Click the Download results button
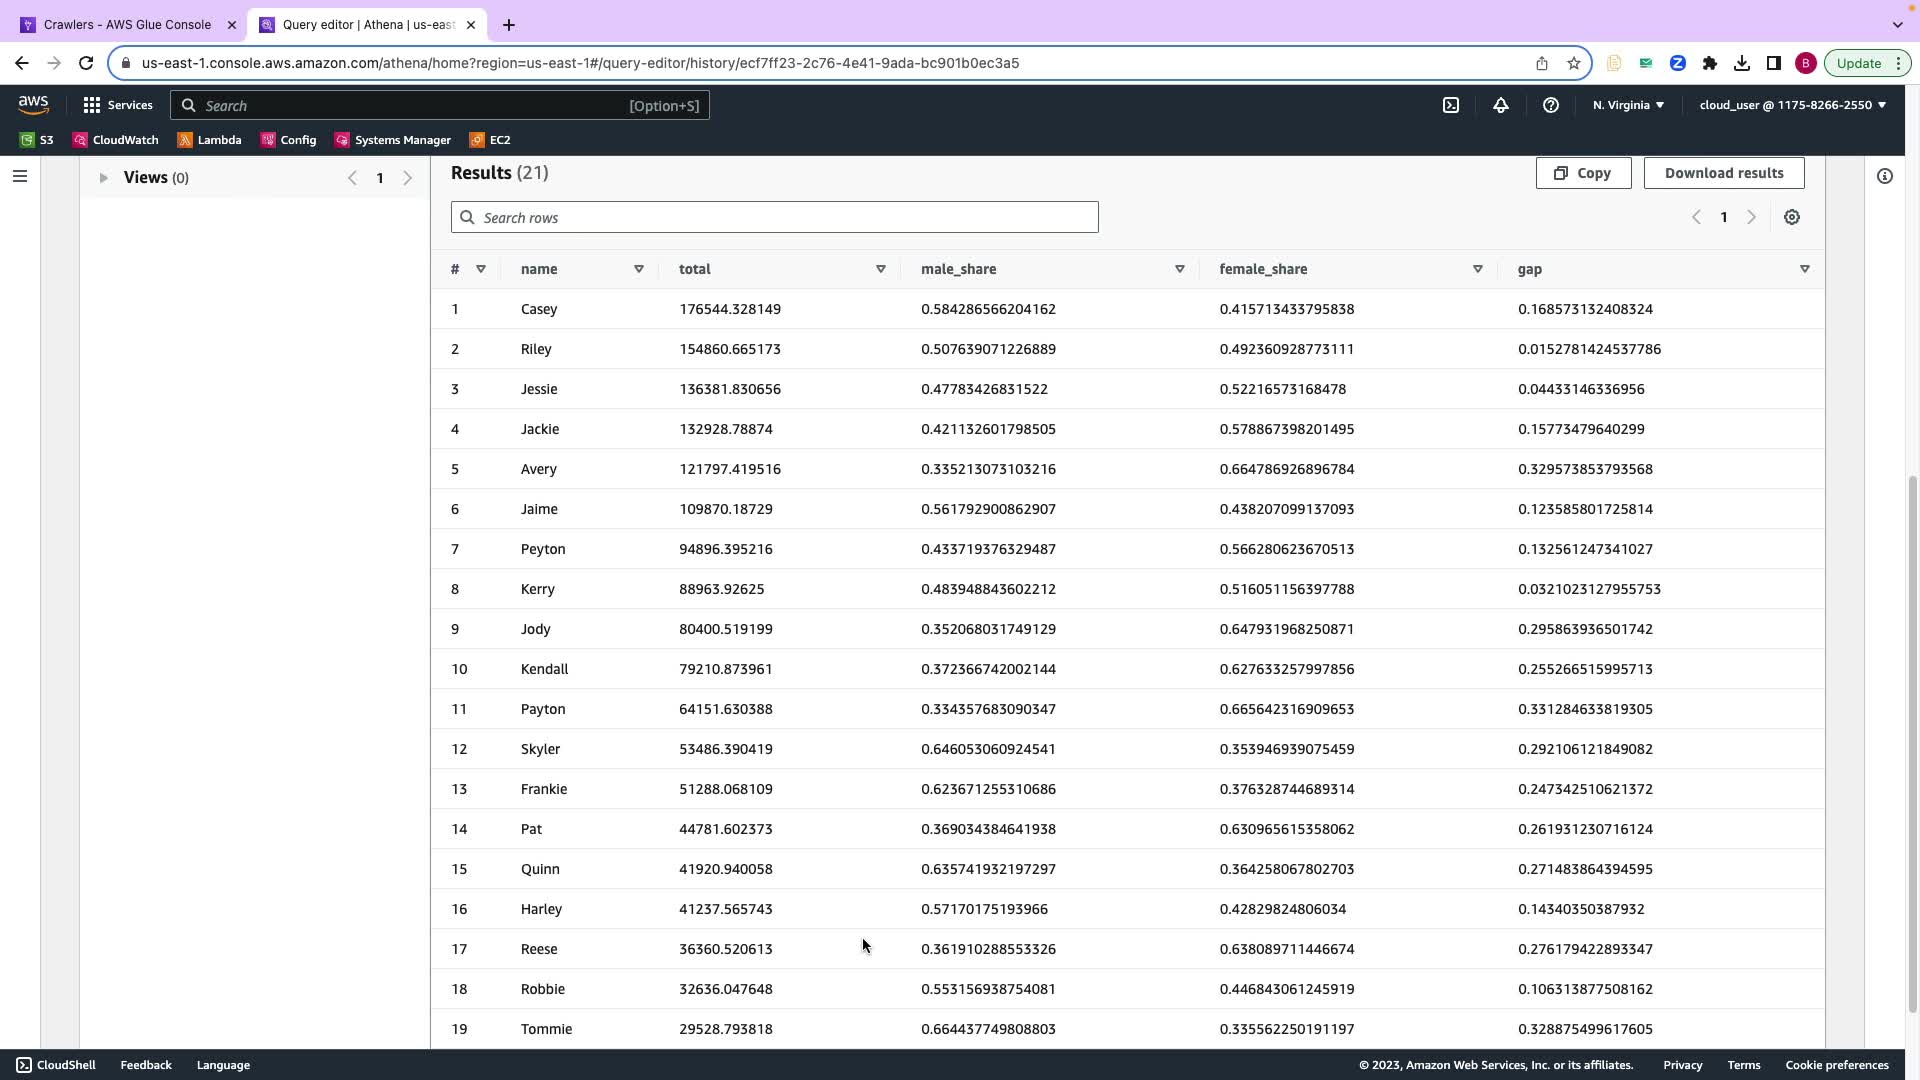The height and width of the screenshot is (1080, 1920). point(1723,173)
